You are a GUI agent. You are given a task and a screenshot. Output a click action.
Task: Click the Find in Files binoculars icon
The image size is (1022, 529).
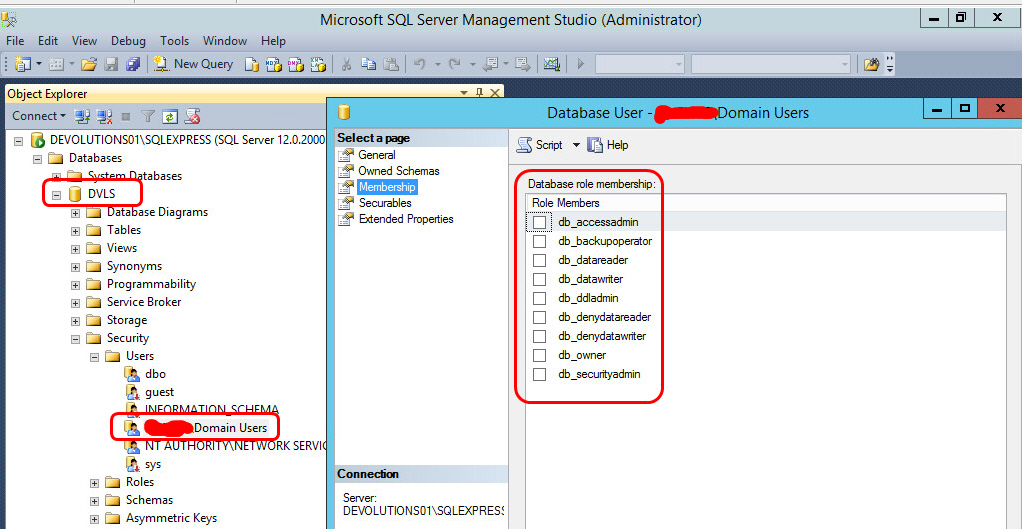pyautogui.click(x=871, y=64)
